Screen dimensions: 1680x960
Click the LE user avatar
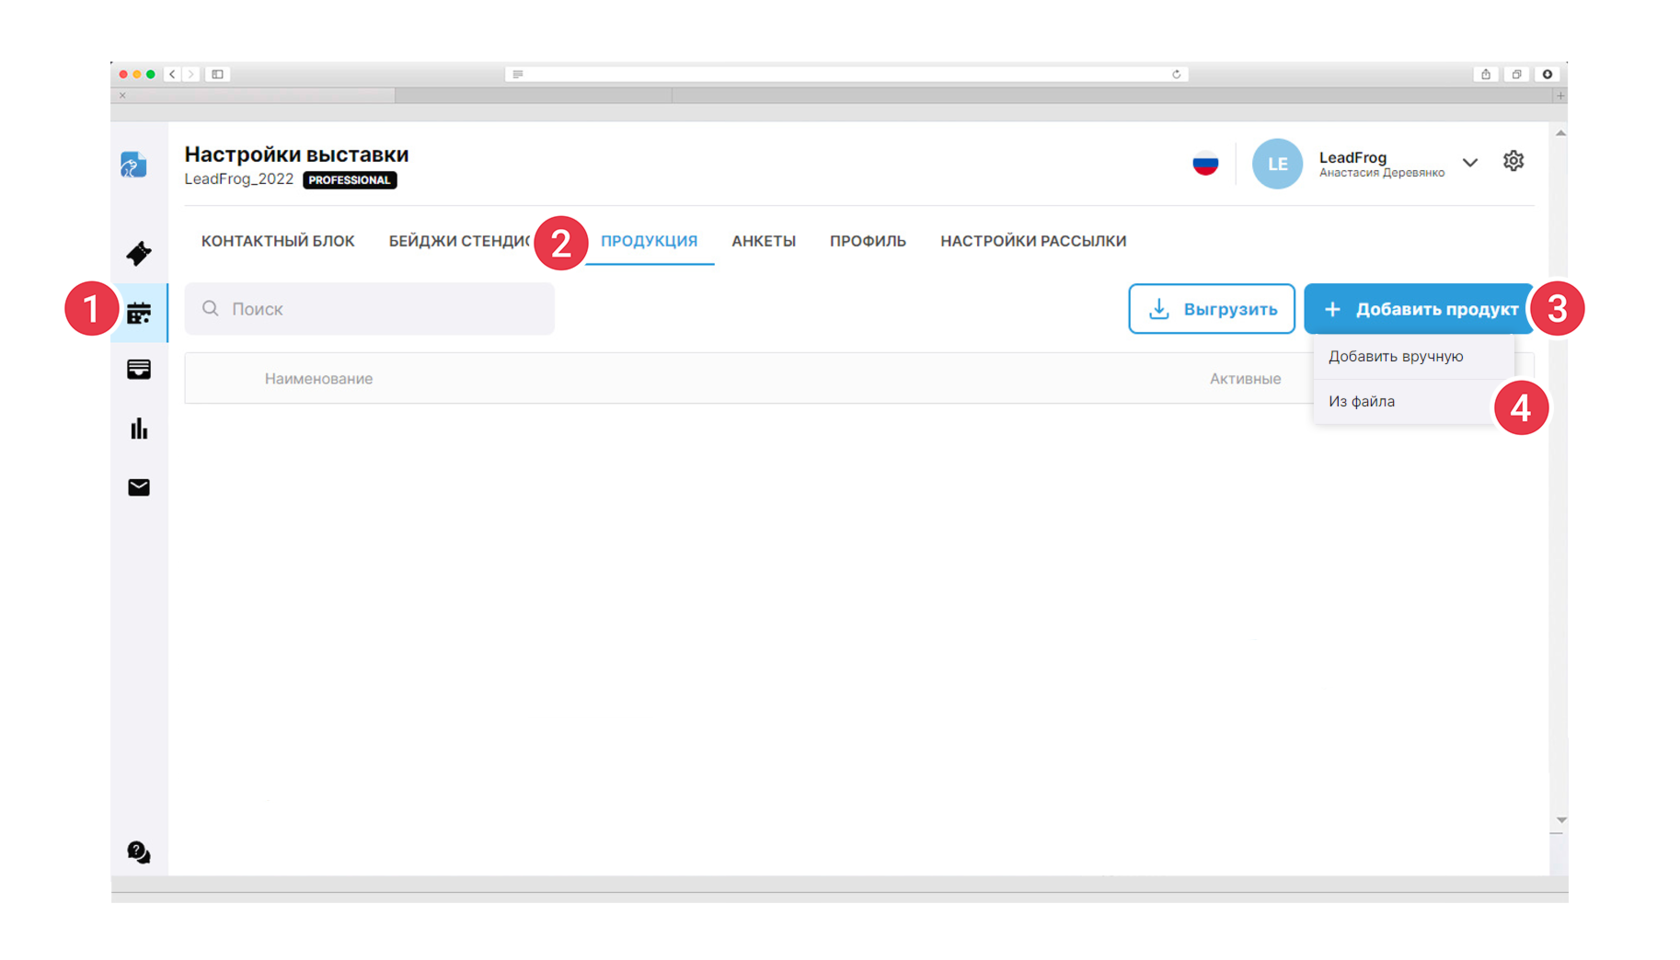click(1277, 164)
